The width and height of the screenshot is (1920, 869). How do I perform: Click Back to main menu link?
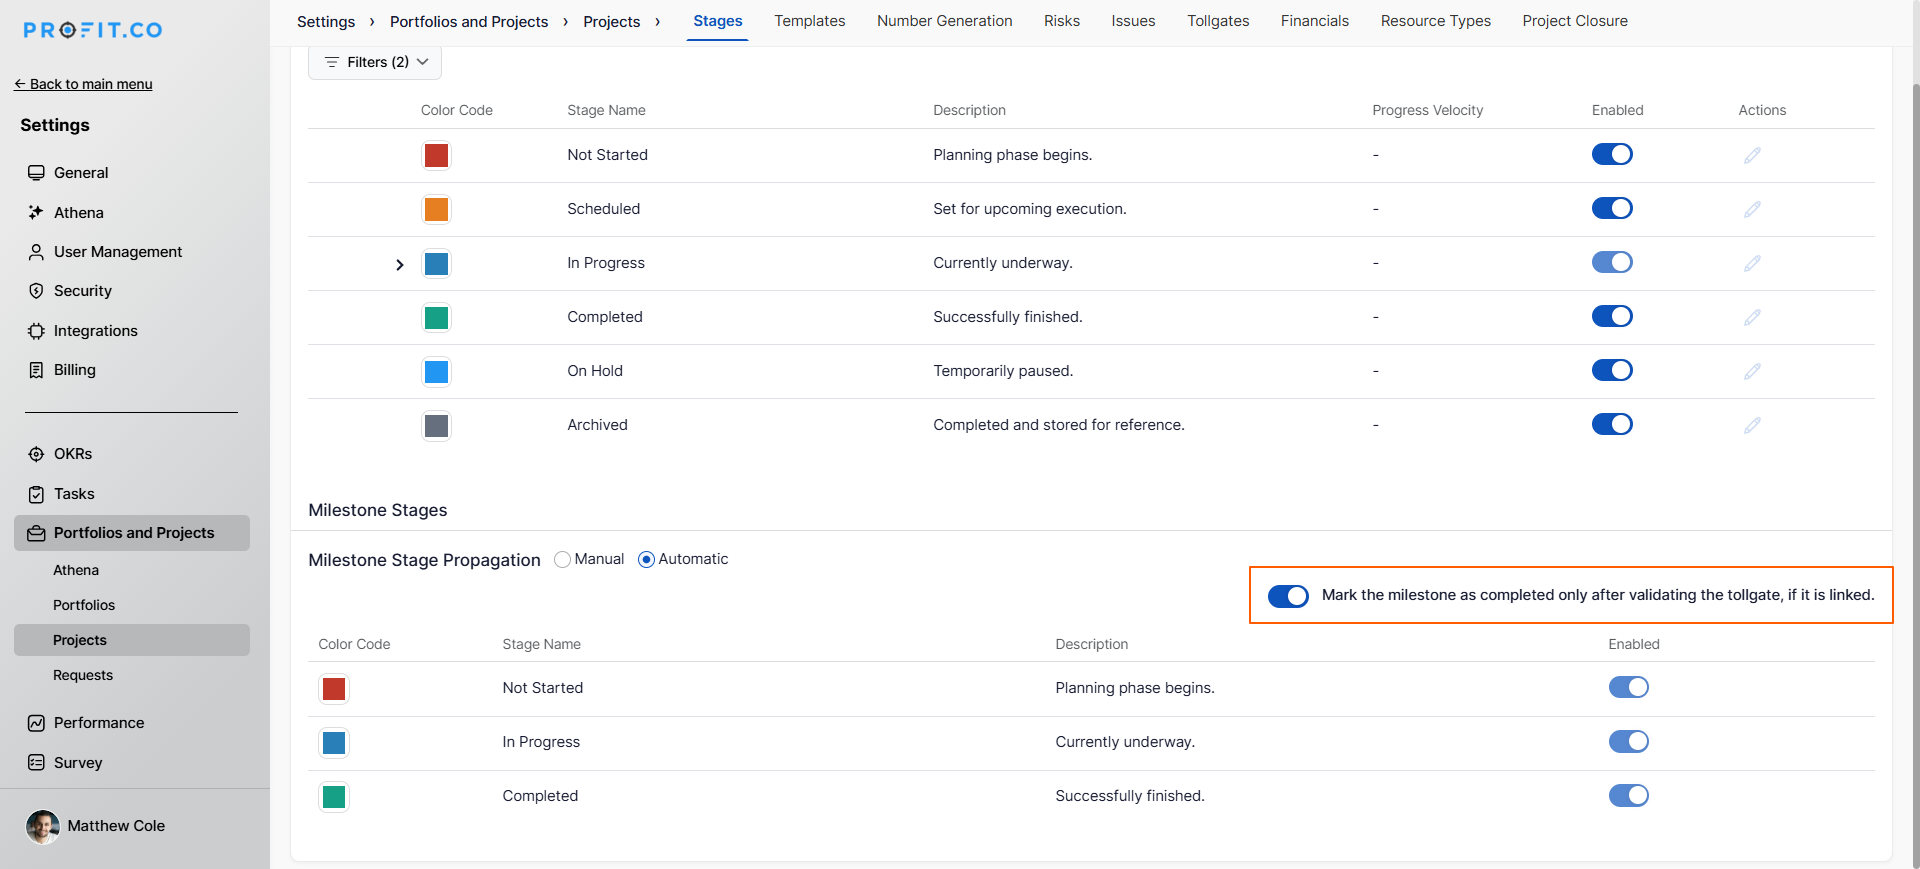[83, 84]
